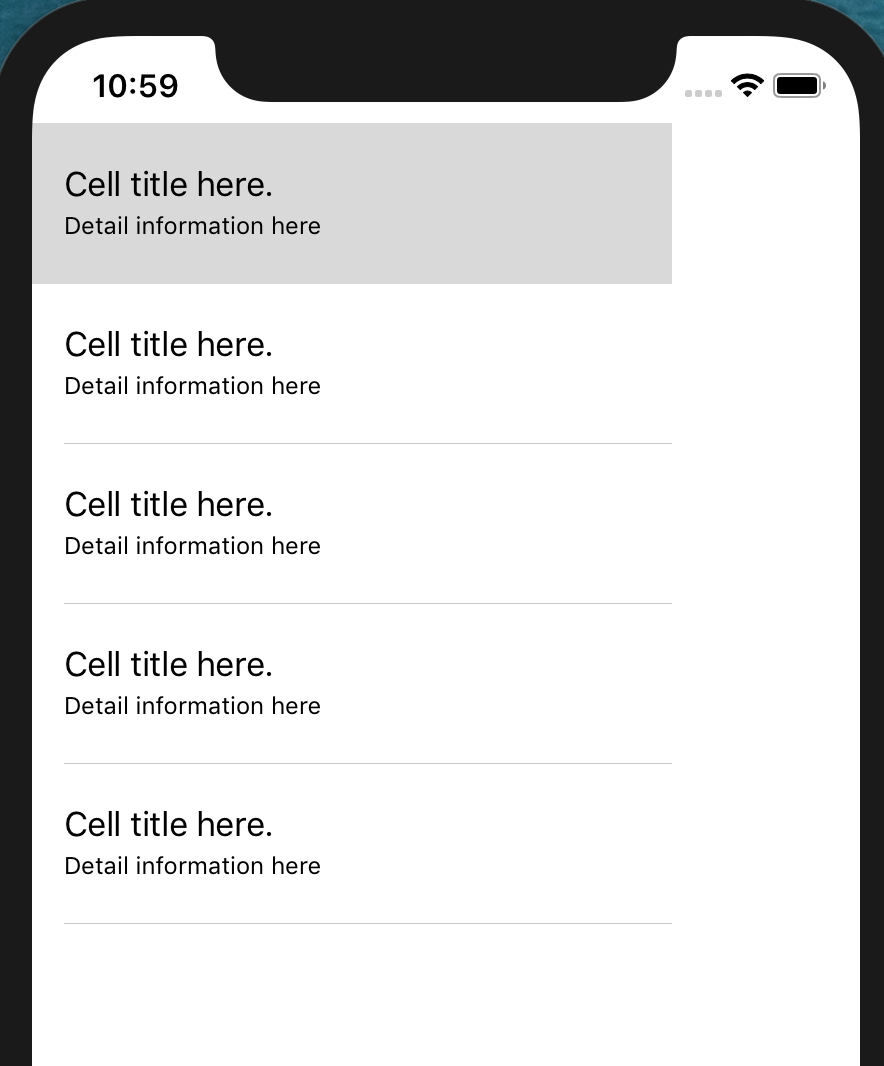Tap the second cell's detail information text

point(192,385)
